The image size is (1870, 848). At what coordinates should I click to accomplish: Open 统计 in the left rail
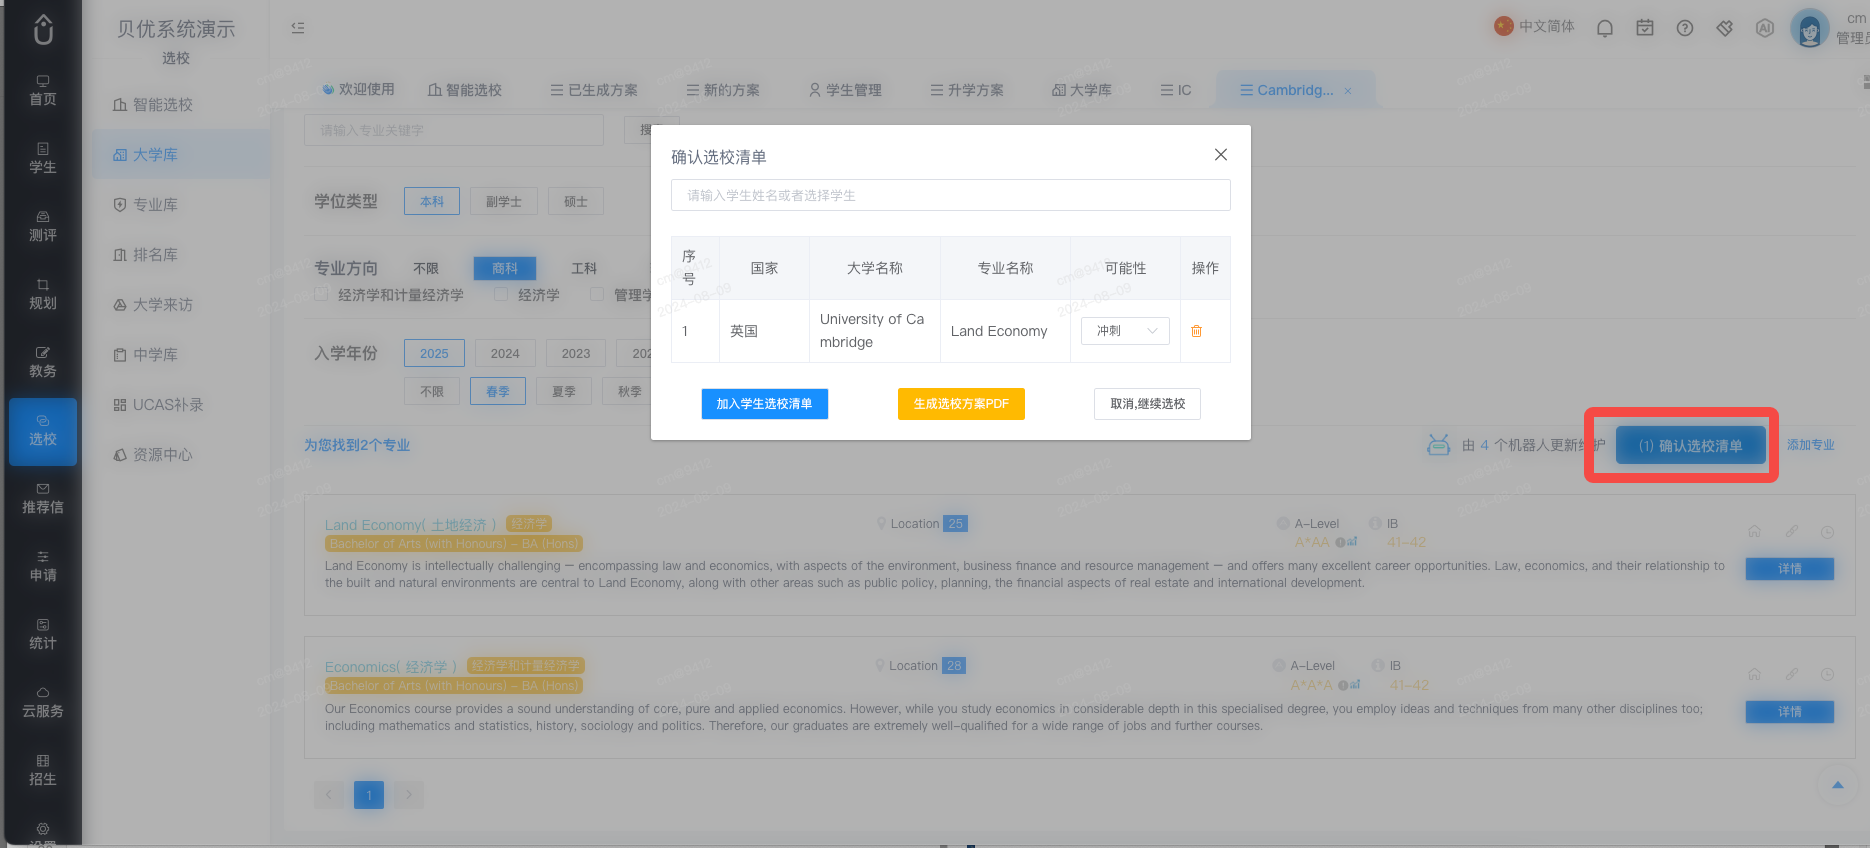pos(43,634)
